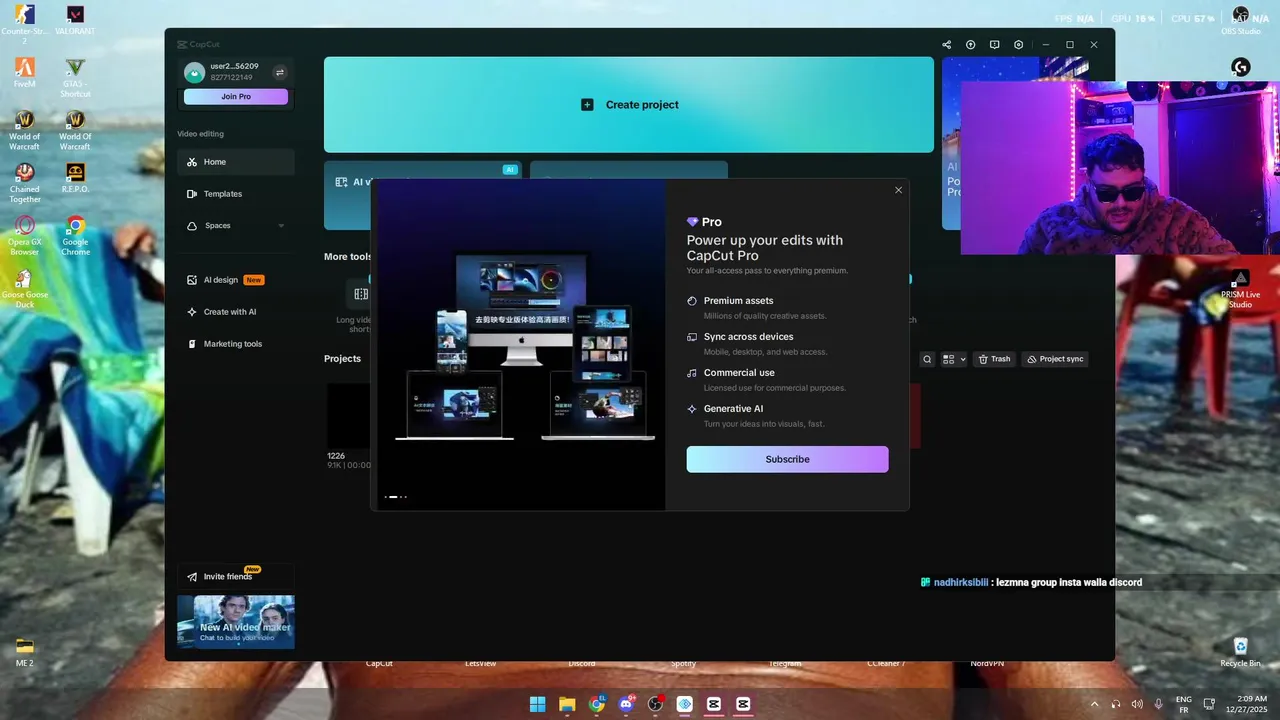Image resolution: width=1280 pixels, height=720 pixels.
Task: Click the Create project button
Action: pyautogui.click(x=629, y=105)
